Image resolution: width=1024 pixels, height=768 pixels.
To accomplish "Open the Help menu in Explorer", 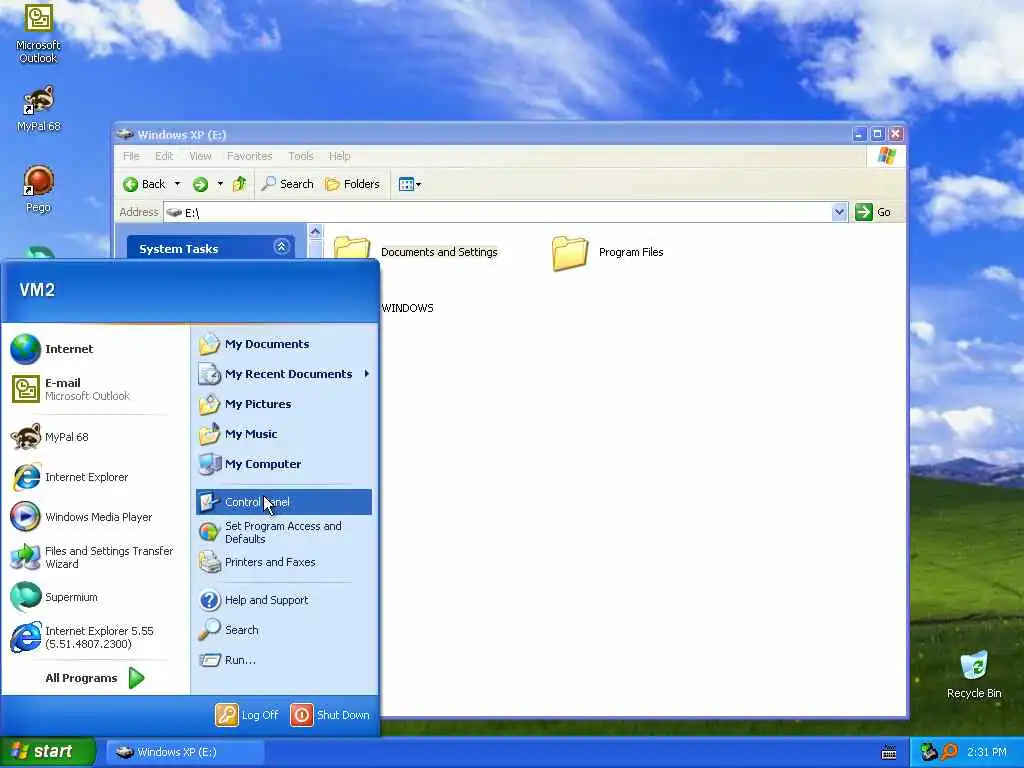I will coord(340,156).
